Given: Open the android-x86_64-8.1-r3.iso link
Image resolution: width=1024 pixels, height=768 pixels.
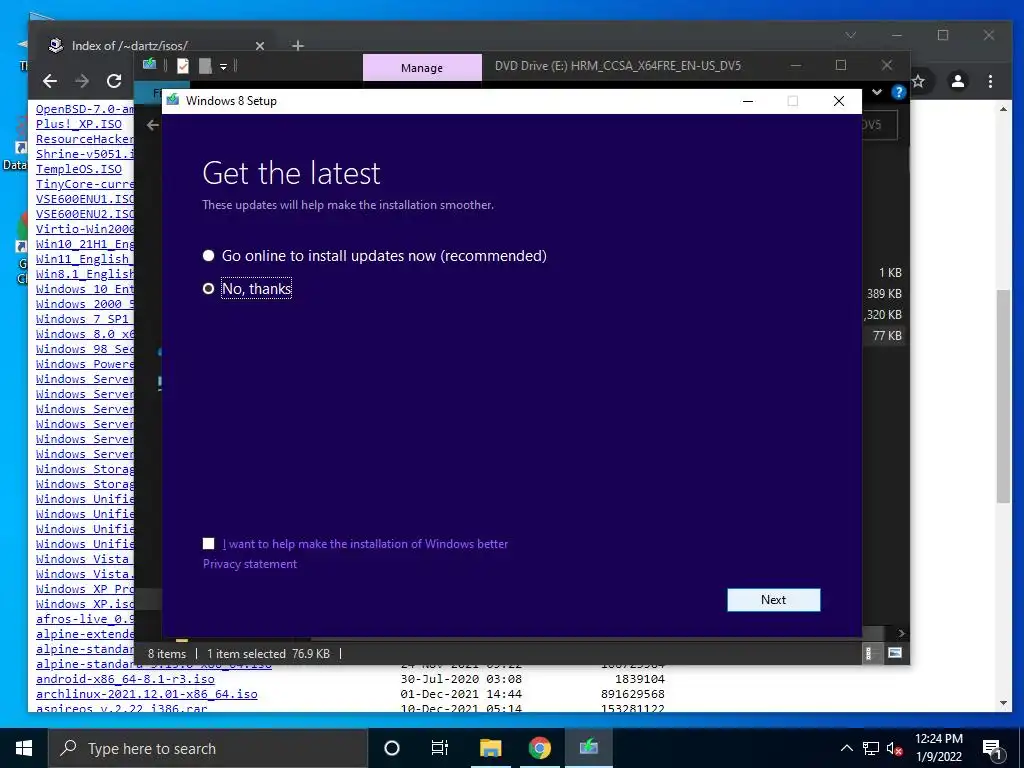Looking at the screenshot, I should click(125, 679).
